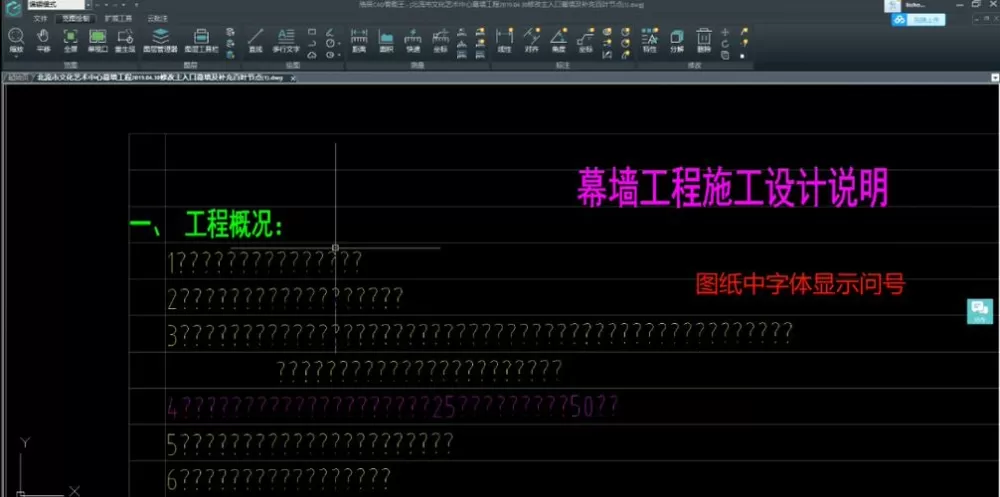Image resolution: width=1000 pixels, height=497 pixels.
Task: Click the 全屏 full view icon
Action: click(x=71, y=40)
